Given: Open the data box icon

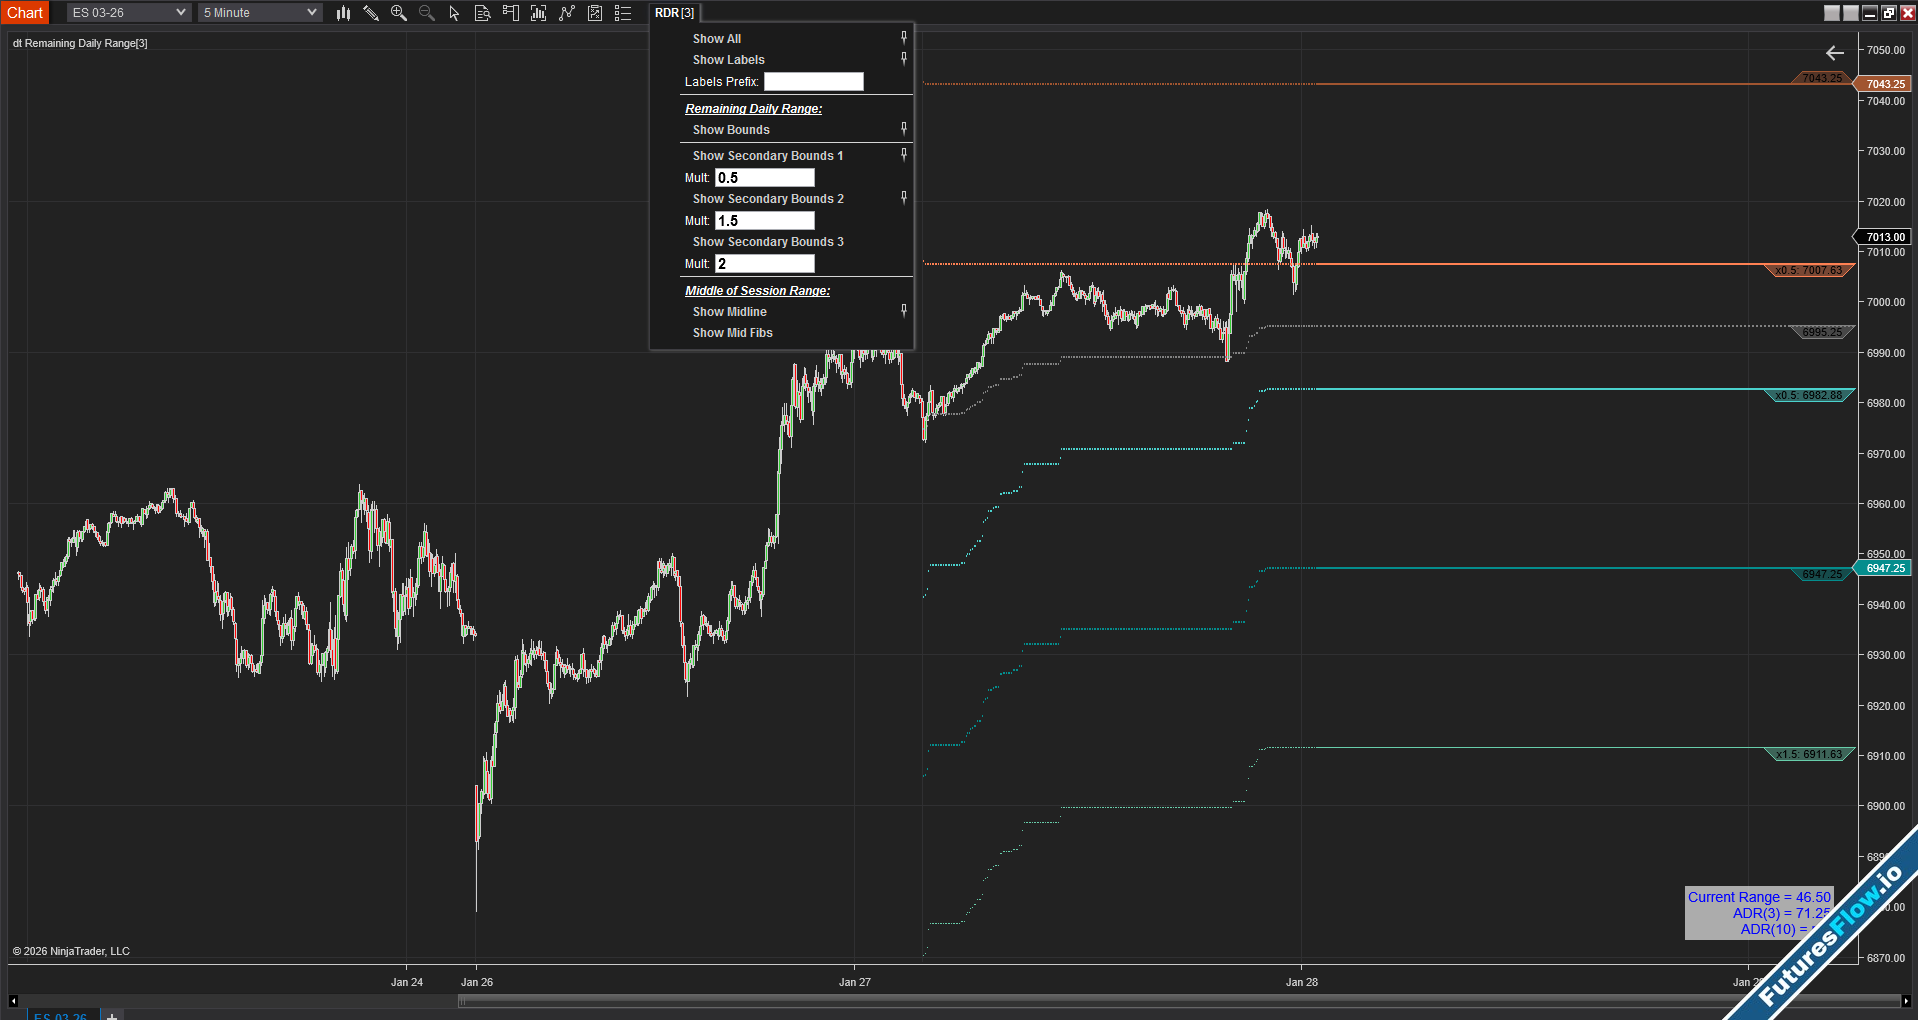Looking at the screenshot, I should click(x=482, y=13).
